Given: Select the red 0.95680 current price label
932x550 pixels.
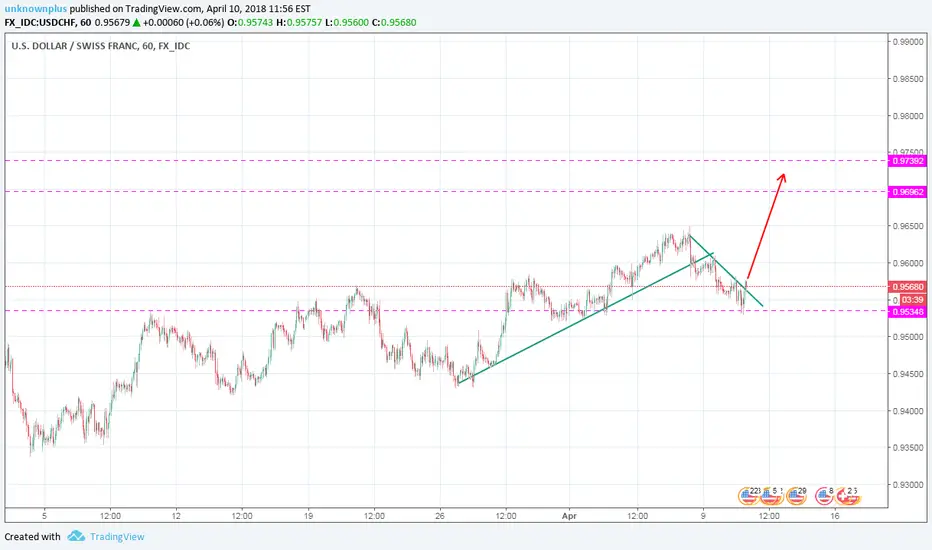Looking at the screenshot, I should [908, 287].
